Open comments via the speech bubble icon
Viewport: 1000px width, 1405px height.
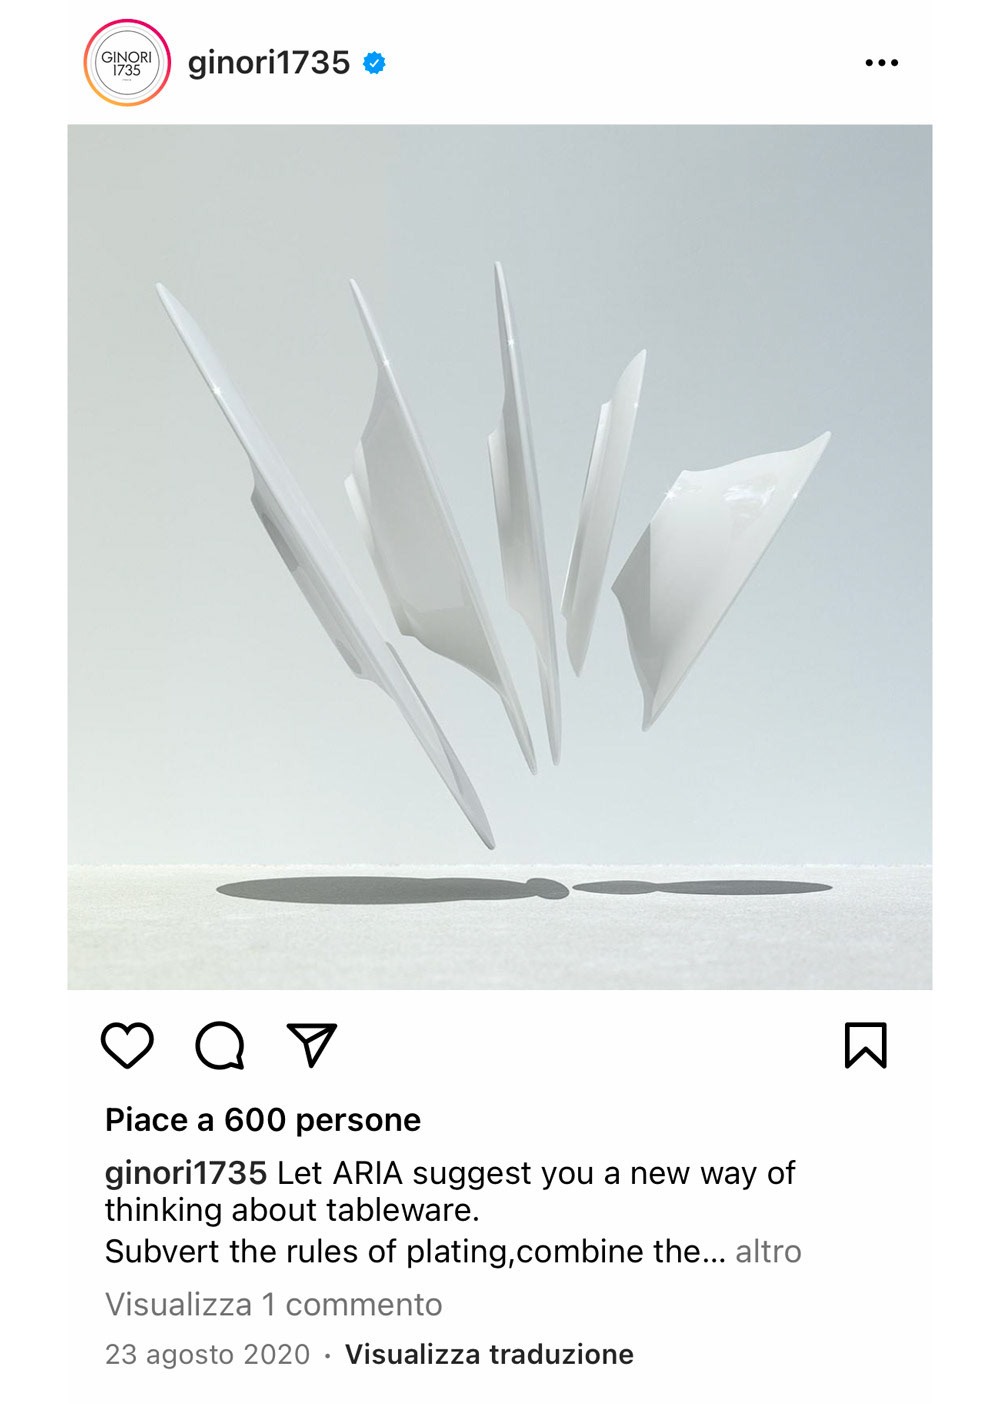click(x=220, y=1046)
